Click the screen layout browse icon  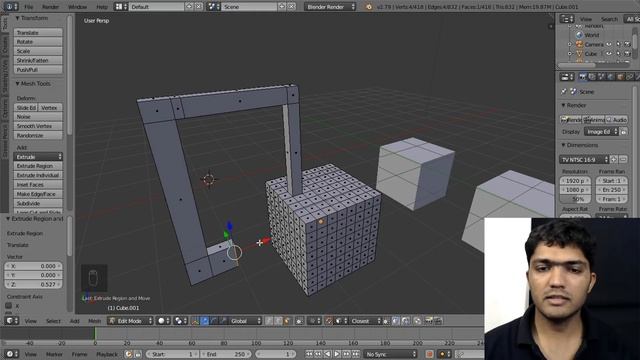tap(120, 7)
